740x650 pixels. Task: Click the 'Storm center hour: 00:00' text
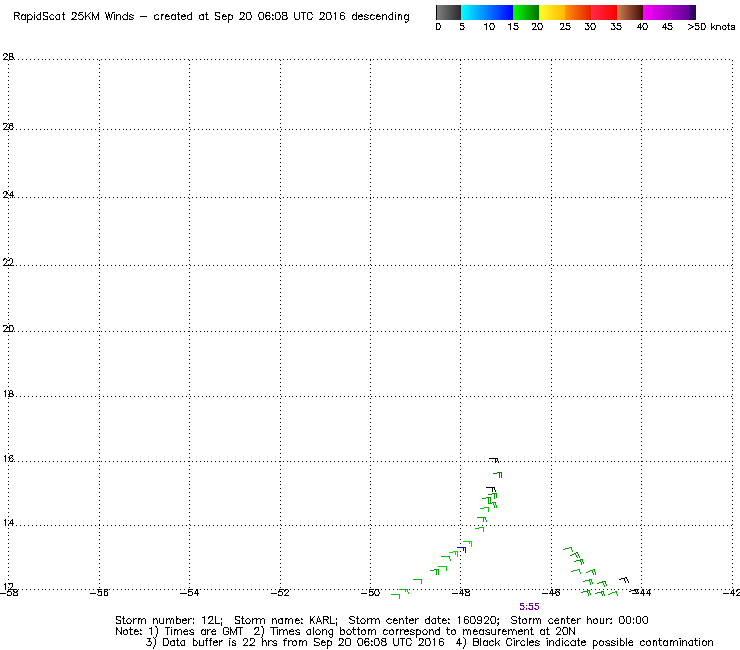tap(580, 620)
